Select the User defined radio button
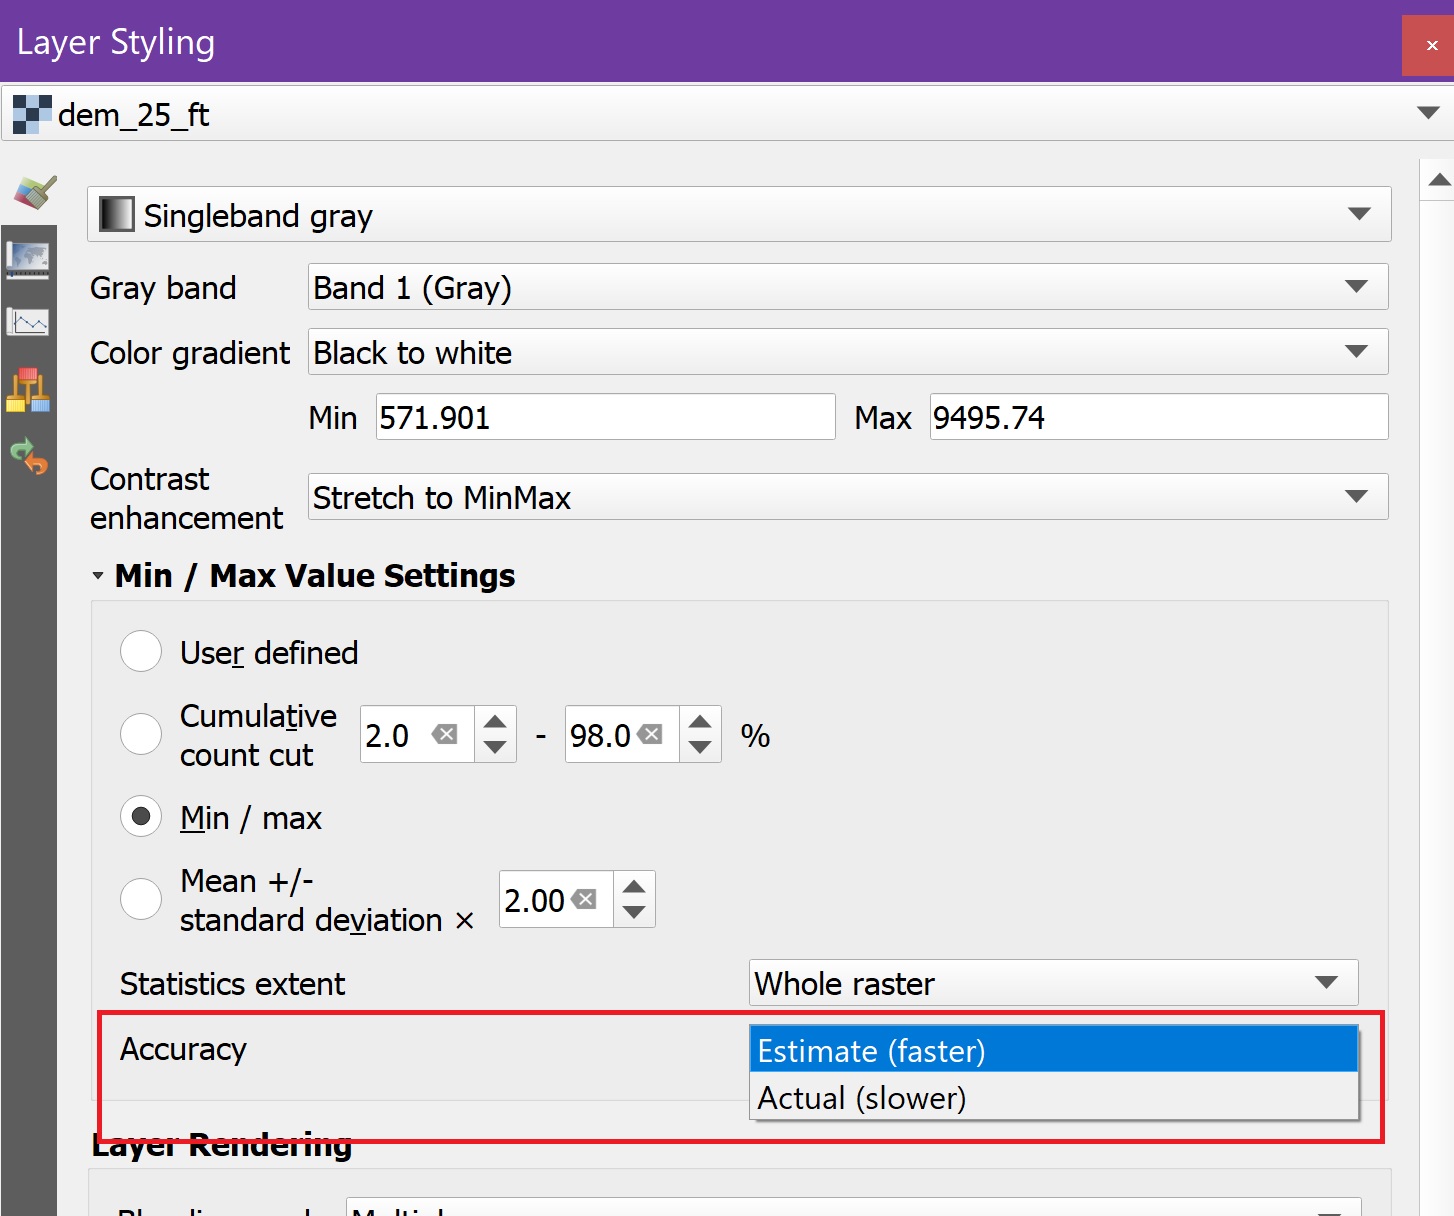This screenshot has width=1454, height=1216. 141,652
